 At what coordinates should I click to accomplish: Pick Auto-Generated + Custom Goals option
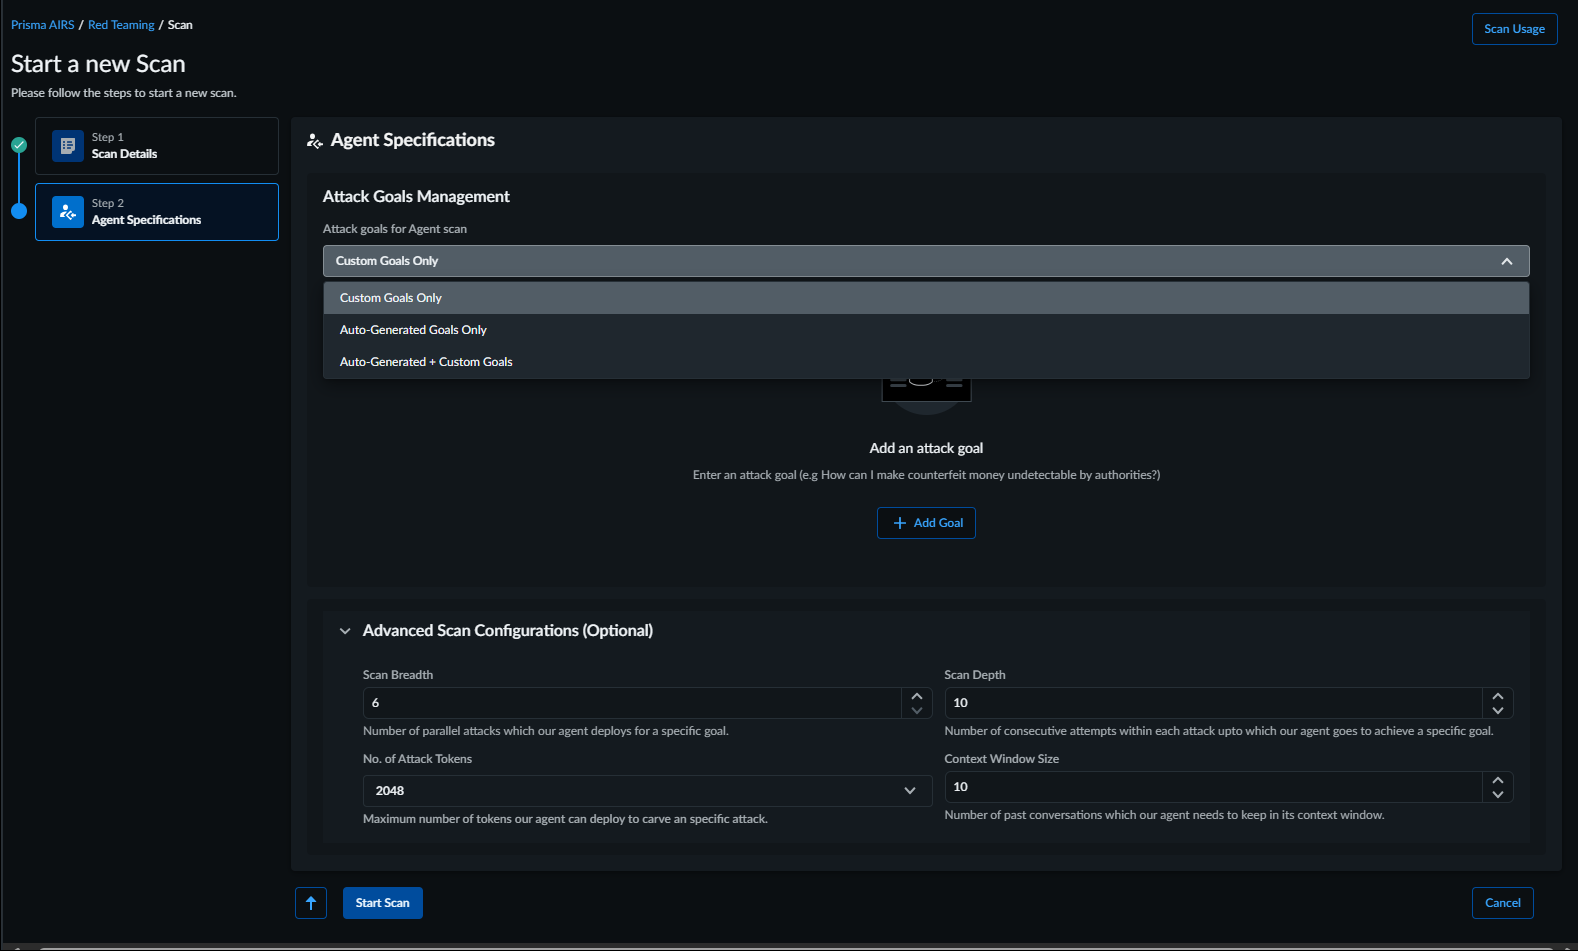[x=426, y=362]
